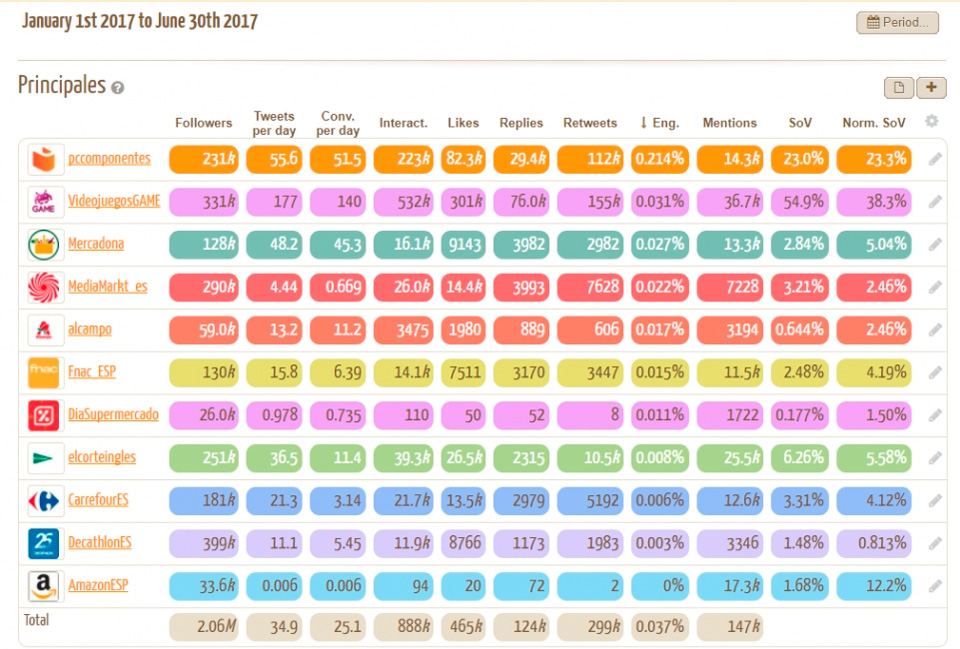Open the elcorteingles profile link
Screen dimensions: 960x649
102,457
